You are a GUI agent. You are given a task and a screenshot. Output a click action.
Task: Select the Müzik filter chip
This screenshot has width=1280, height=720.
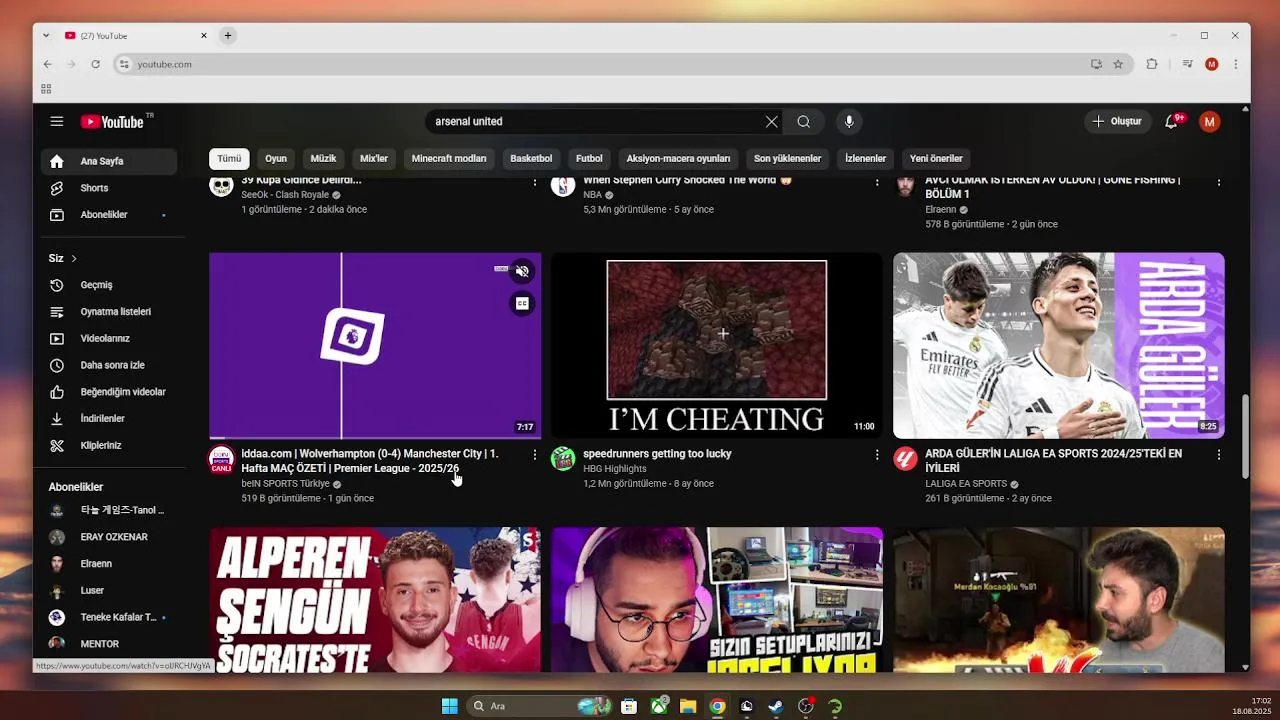click(323, 158)
